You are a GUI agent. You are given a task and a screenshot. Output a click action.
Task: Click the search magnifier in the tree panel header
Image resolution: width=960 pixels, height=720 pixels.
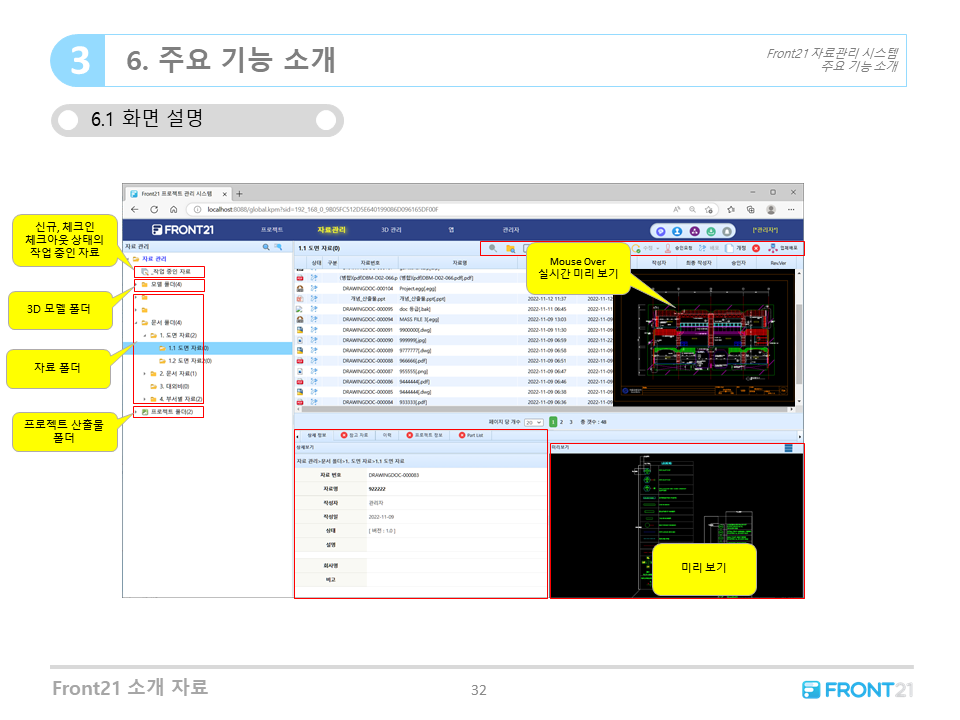pos(266,247)
